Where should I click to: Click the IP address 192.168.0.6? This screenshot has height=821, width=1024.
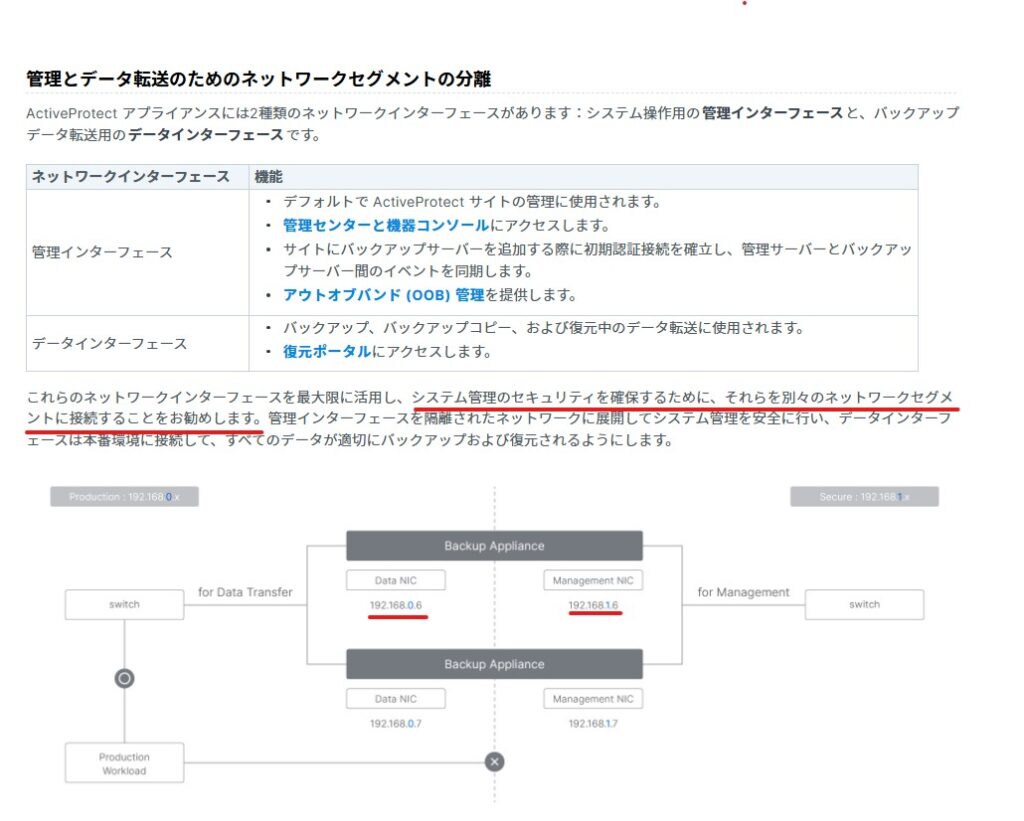(396, 605)
